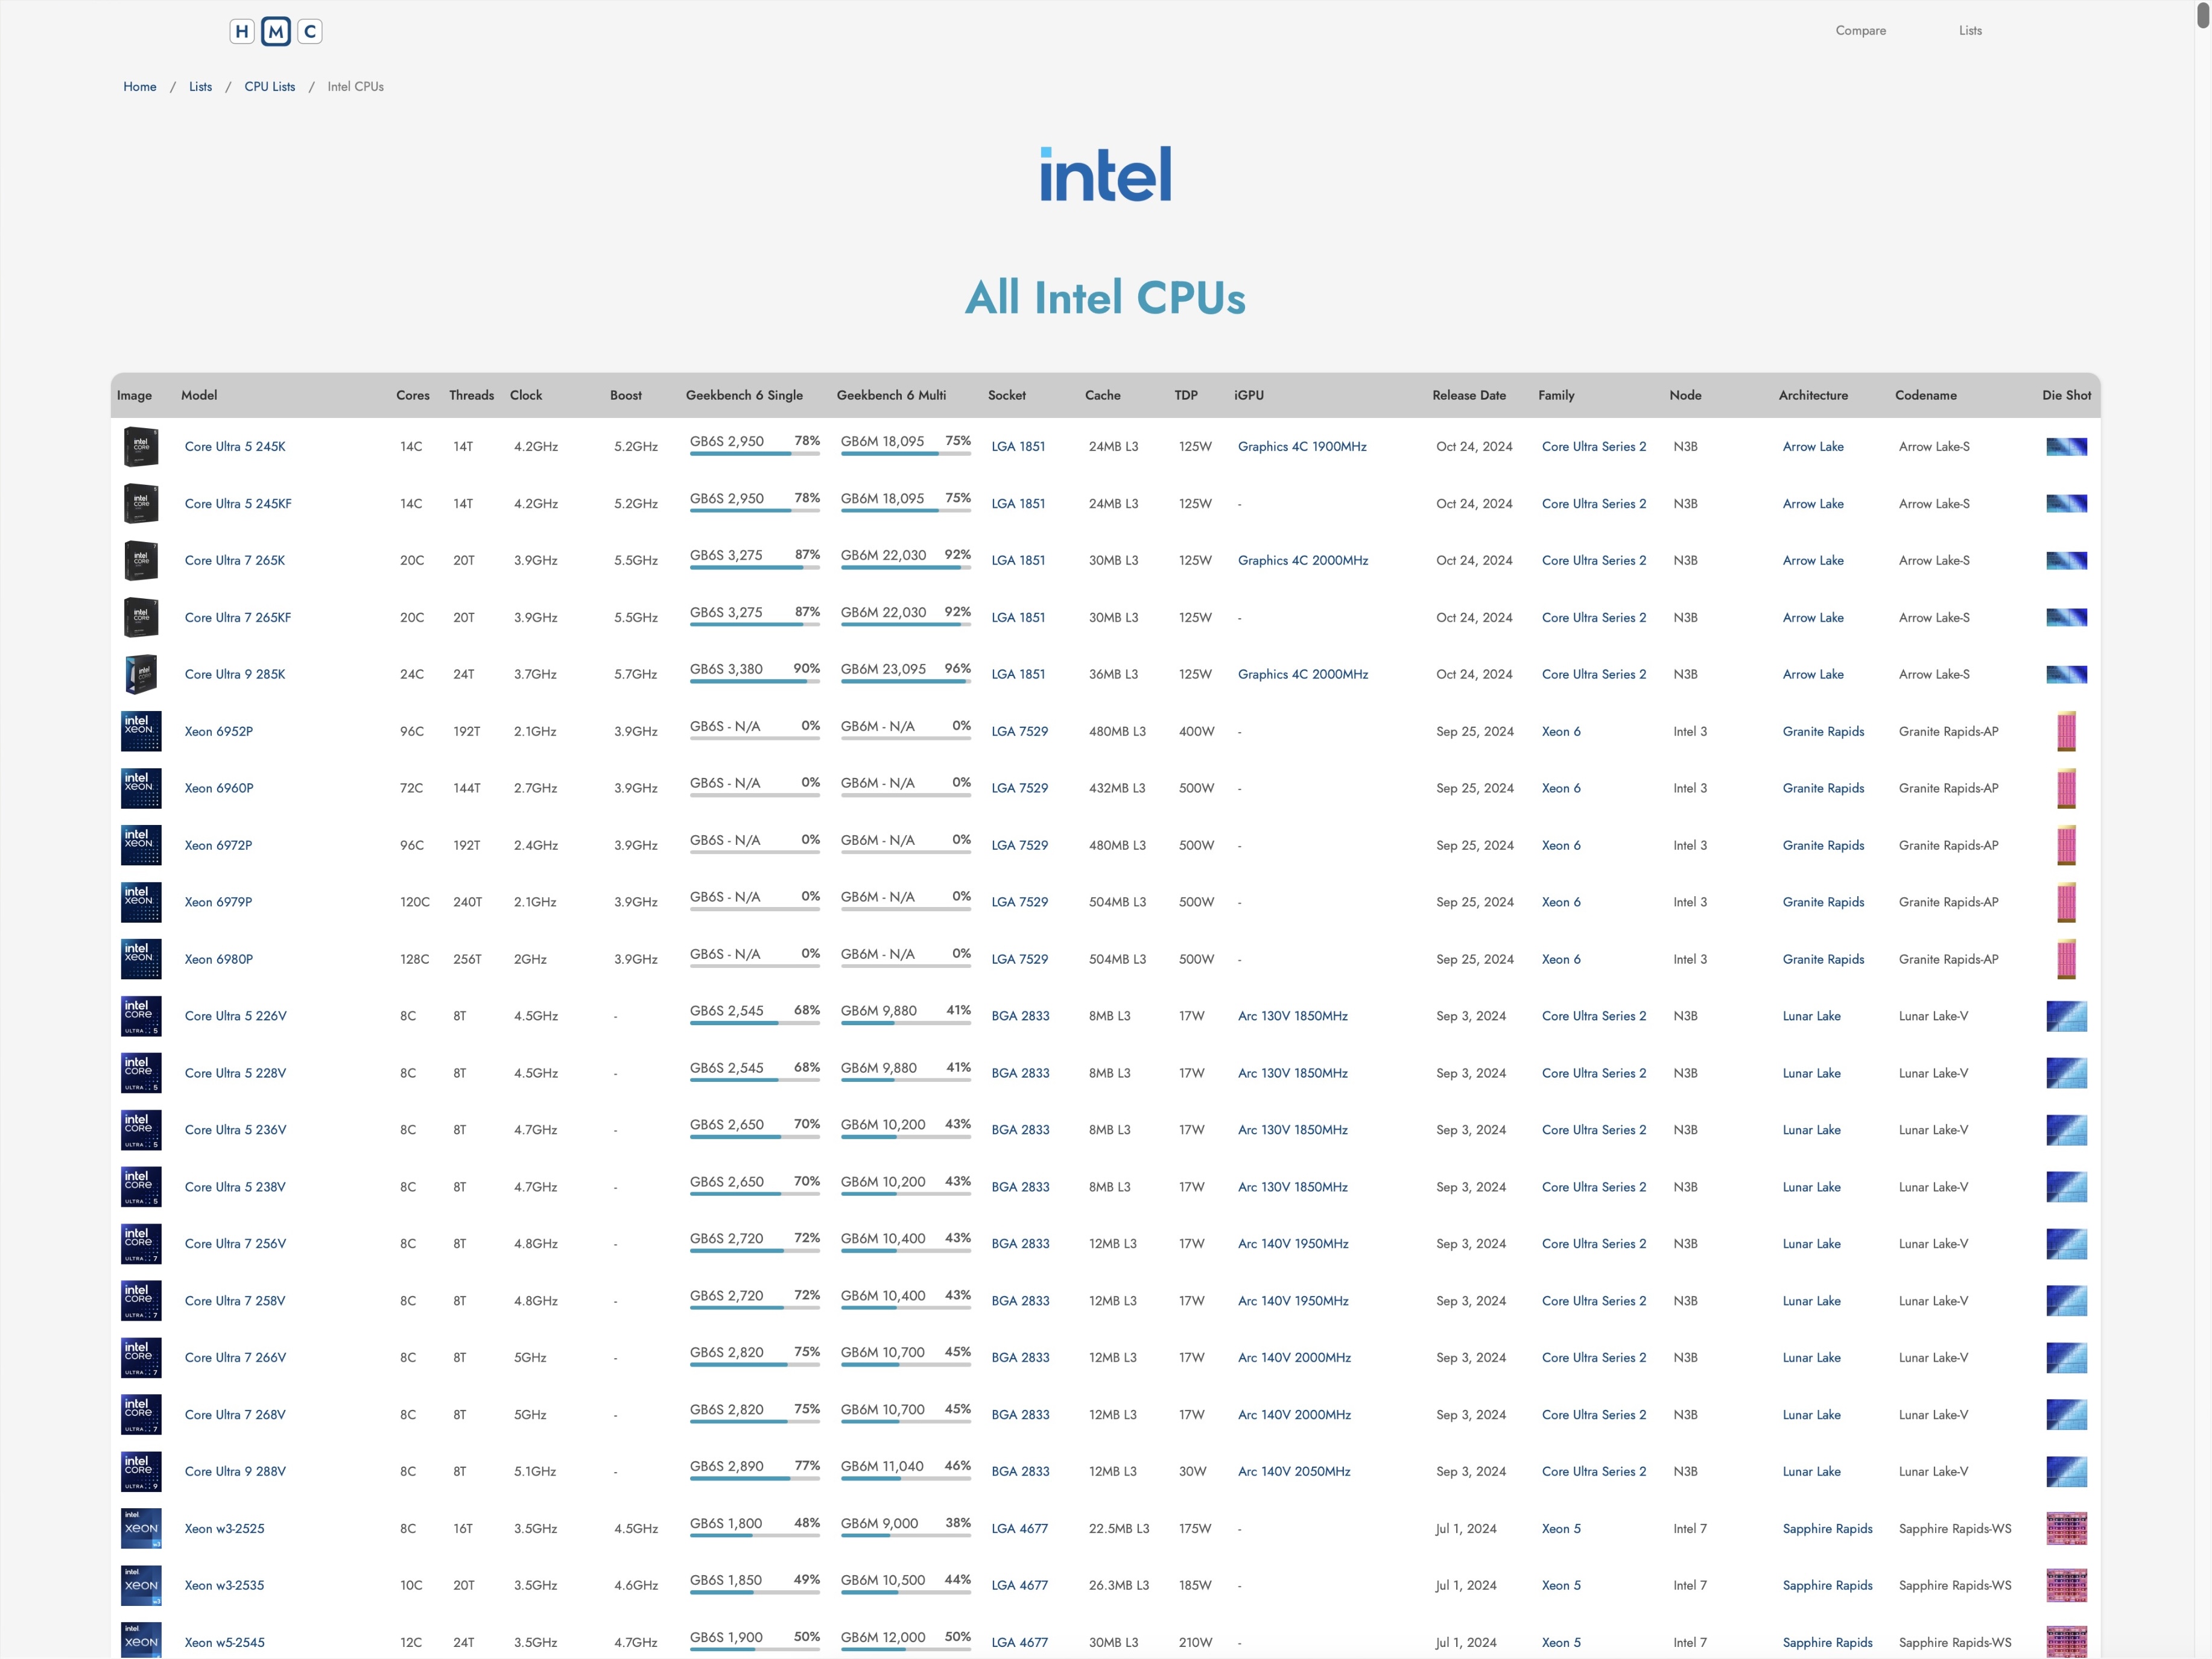This screenshot has width=2212, height=1659.
Task: Open die shot for Xeon w3-2535
Action: coord(2066,1585)
